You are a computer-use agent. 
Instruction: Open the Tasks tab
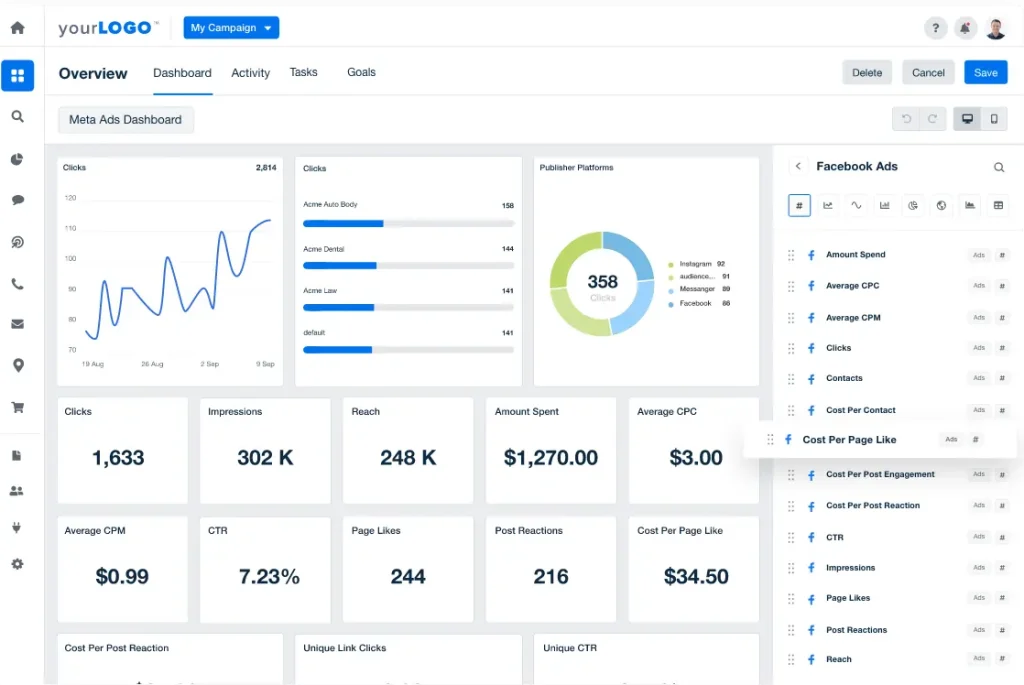coord(304,72)
